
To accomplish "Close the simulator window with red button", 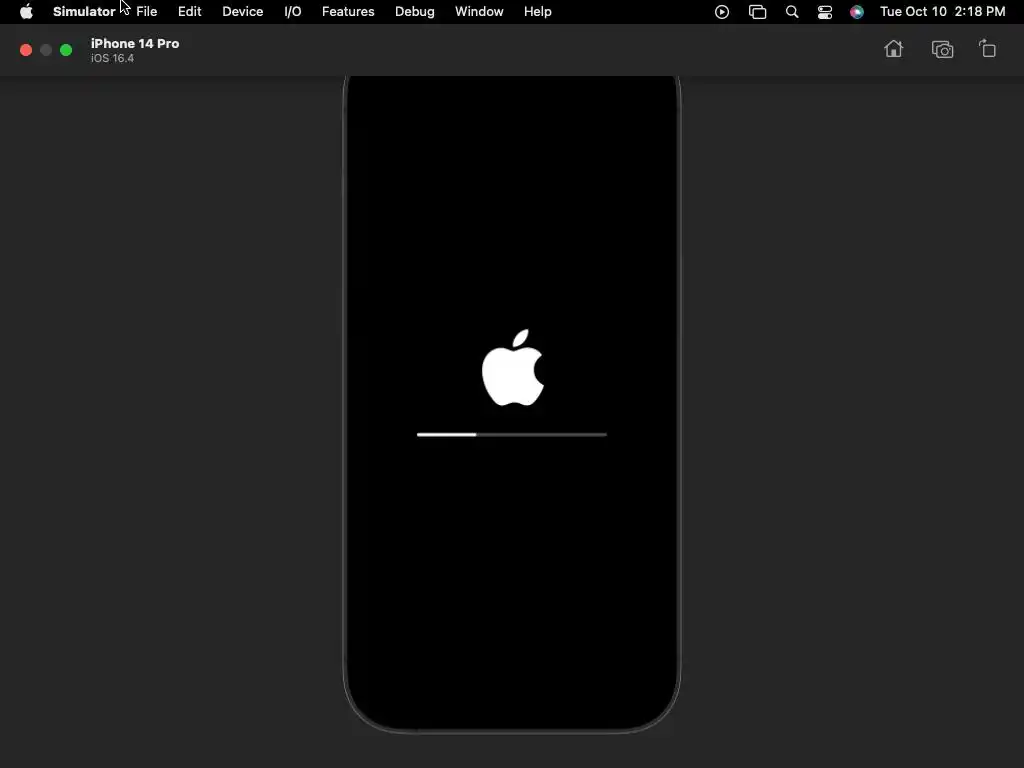I will [26, 50].
